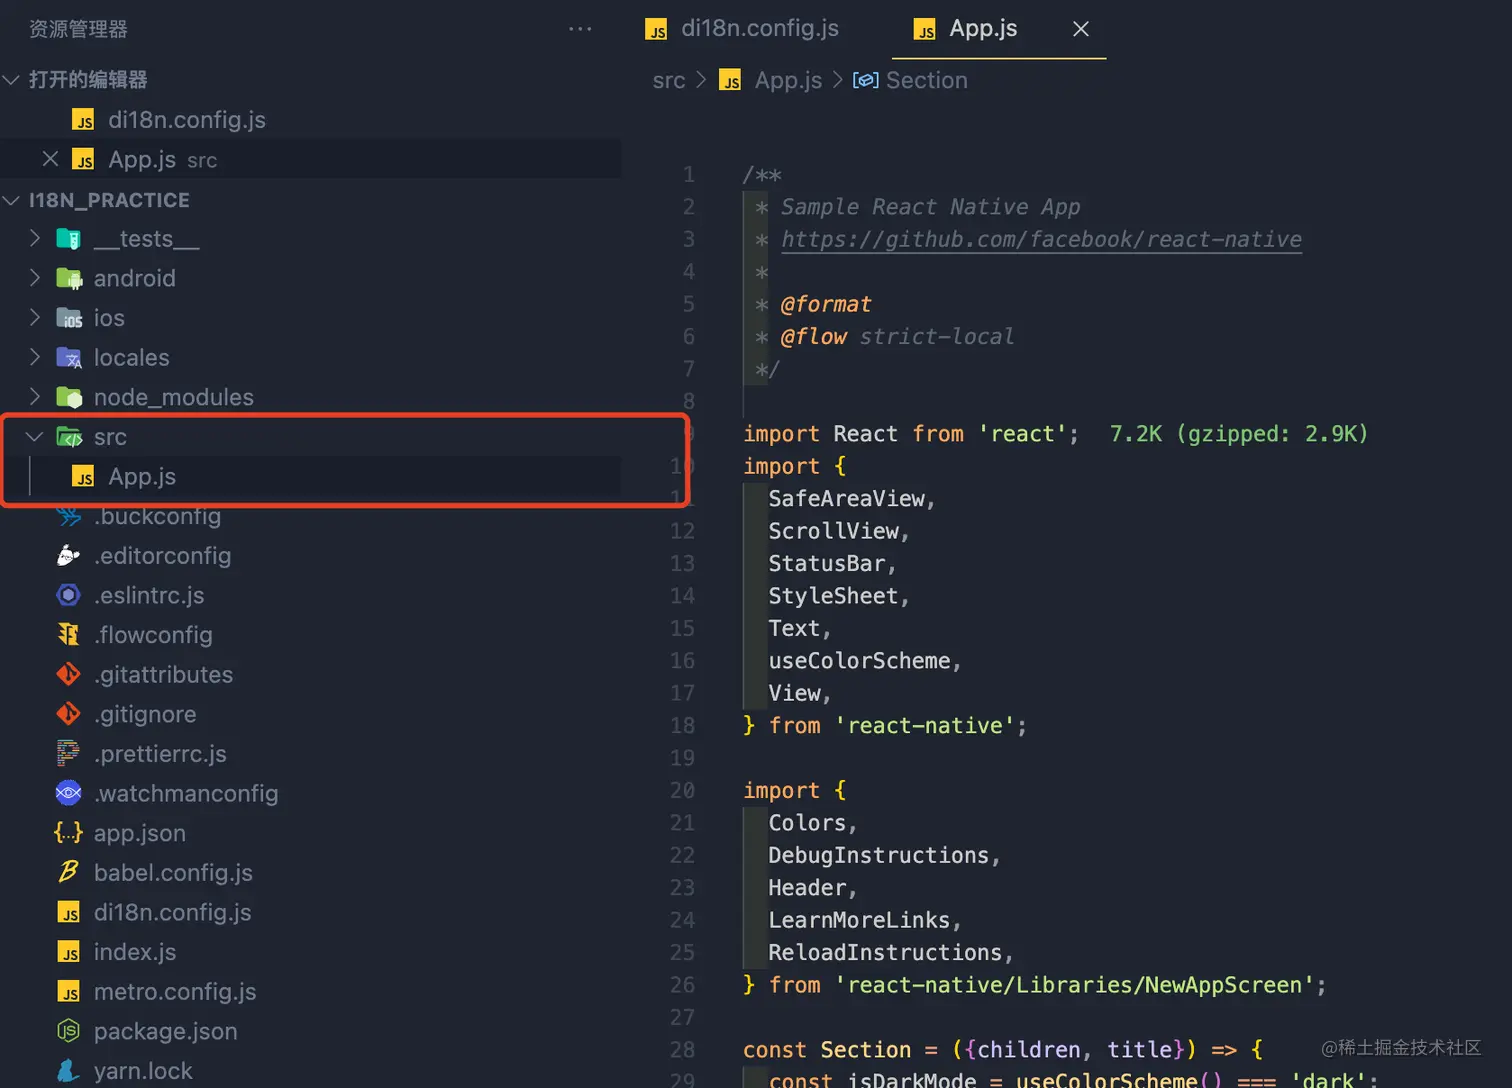The width and height of the screenshot is (1512, 1088).
Task: Click the .prettierrc.js file icon
Action: 68,754
